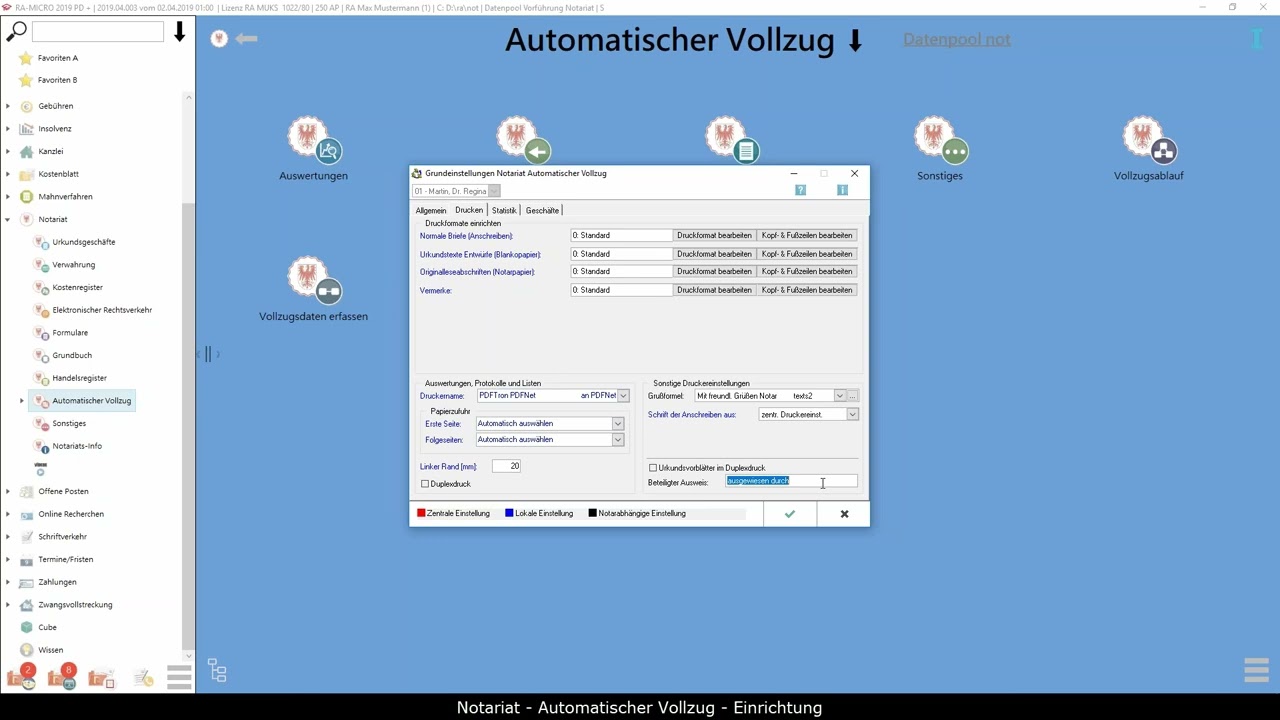
Task: Click the Cube icon in sidebar
Action: [x=27, y=627]
